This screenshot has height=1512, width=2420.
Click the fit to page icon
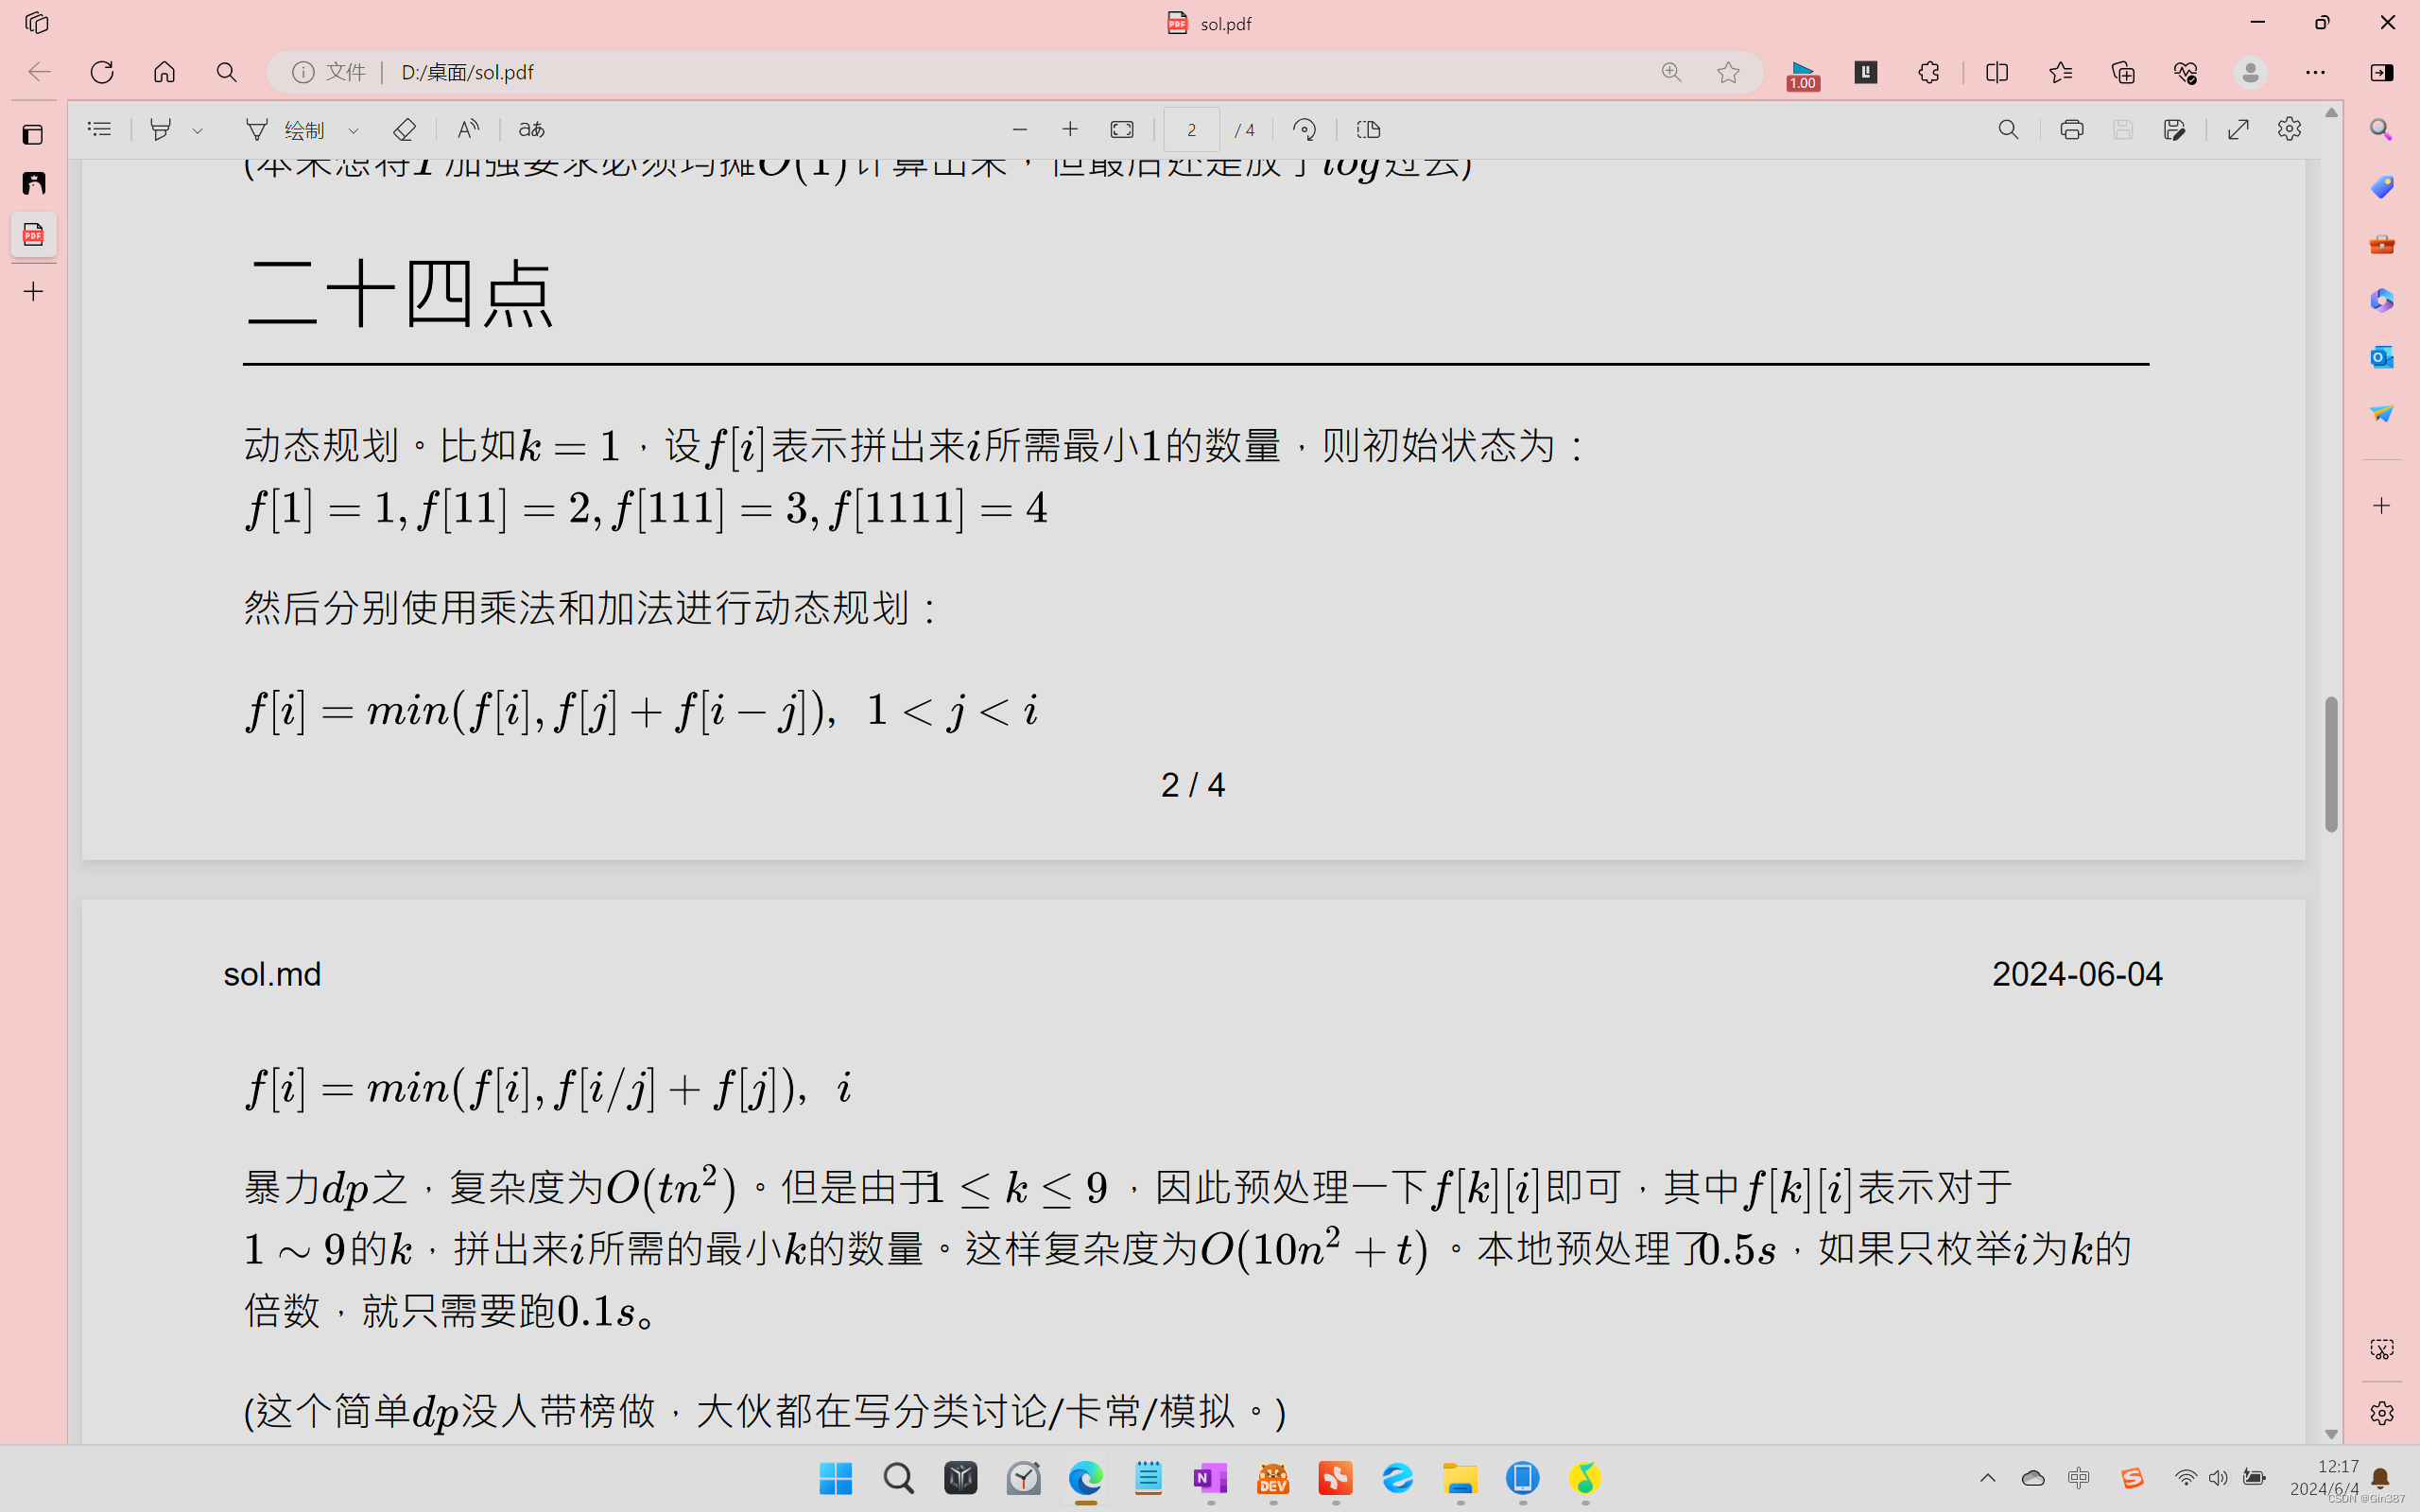[1122, 129]
